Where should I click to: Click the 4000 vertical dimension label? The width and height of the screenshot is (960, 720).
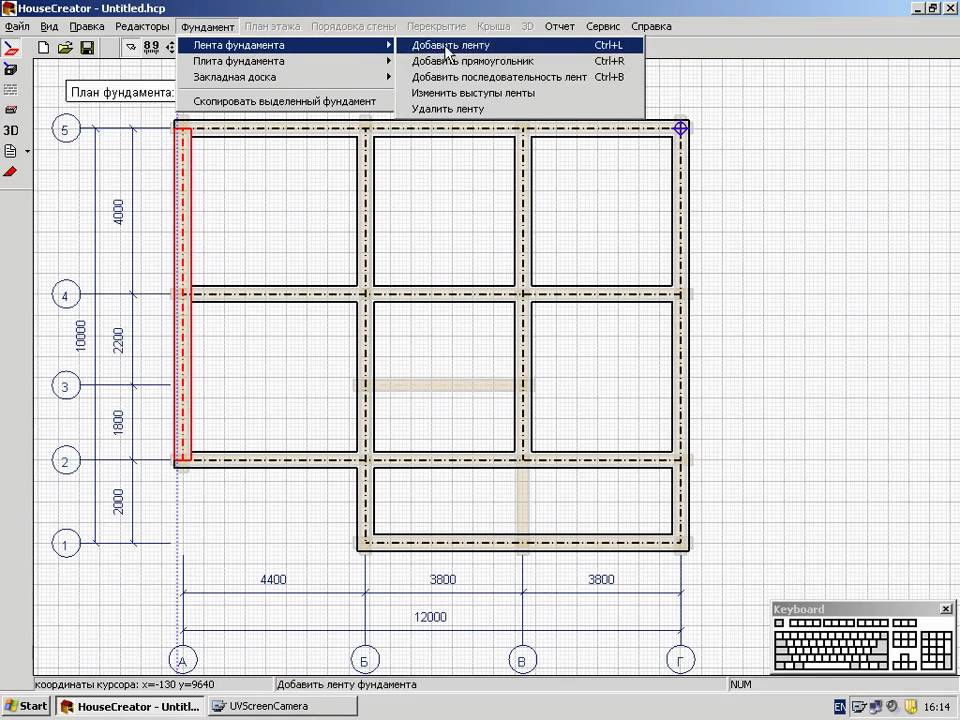pos(118,212)
